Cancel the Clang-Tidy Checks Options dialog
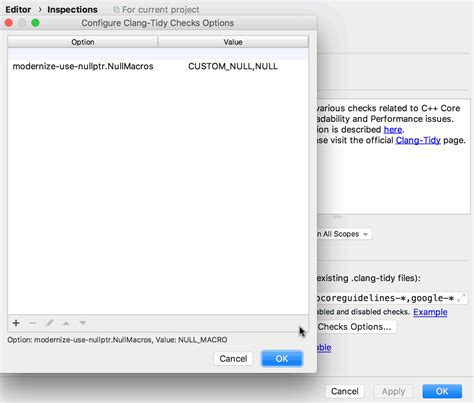 [233, 359]
